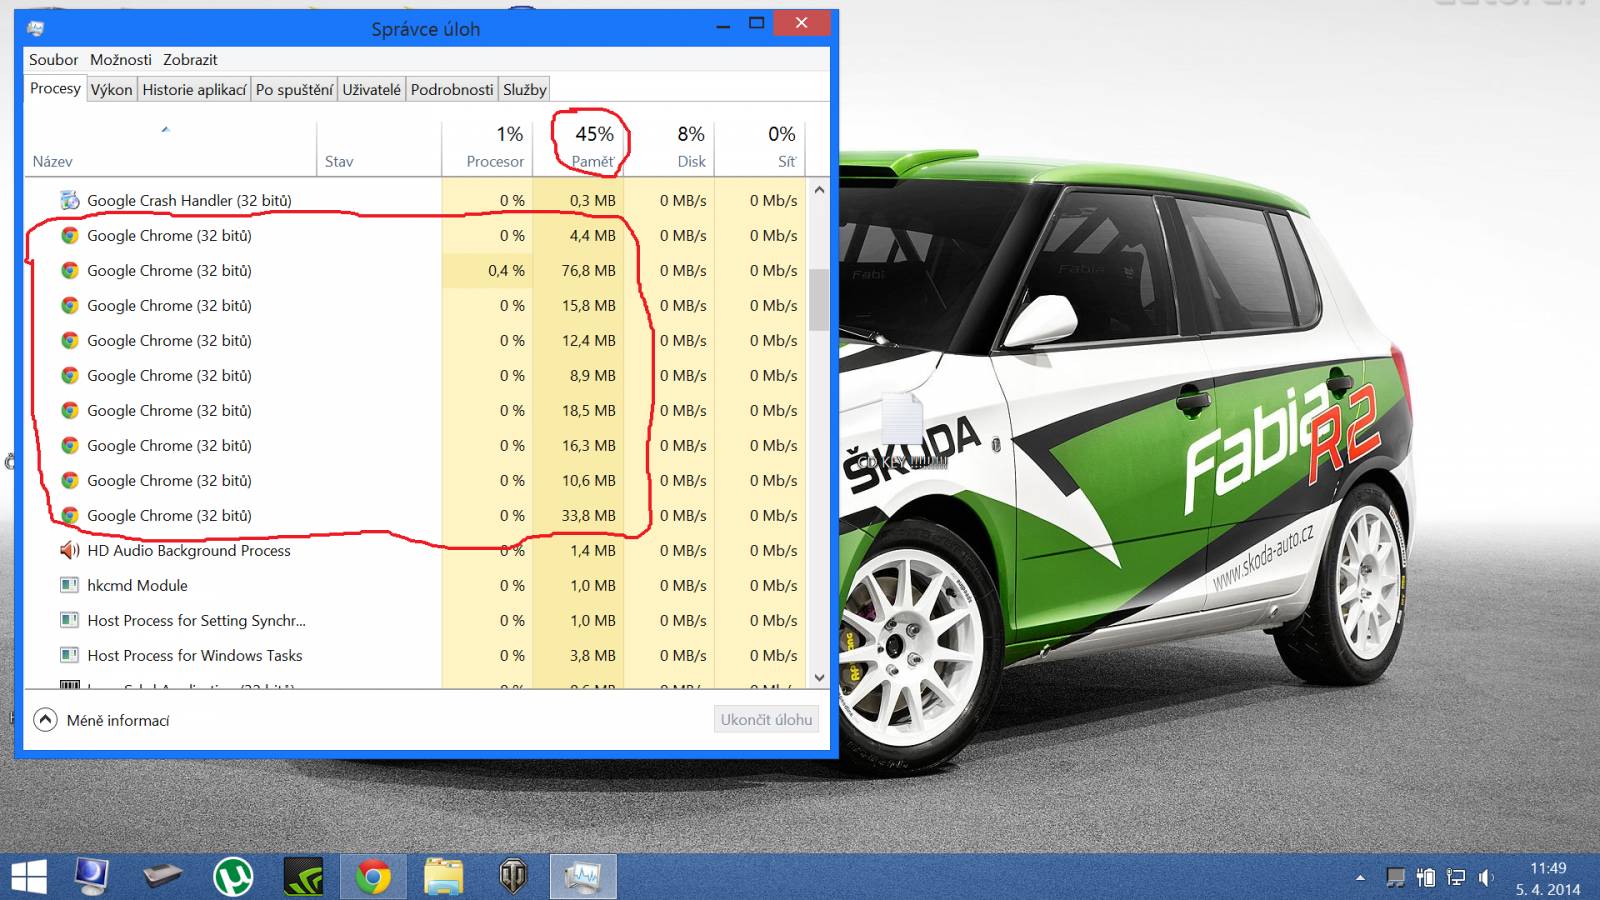Image resolution: width=1600 pixels, height=900 pixels.
Task: Open the drive tool taskbar icon
Action: [162, 878]
